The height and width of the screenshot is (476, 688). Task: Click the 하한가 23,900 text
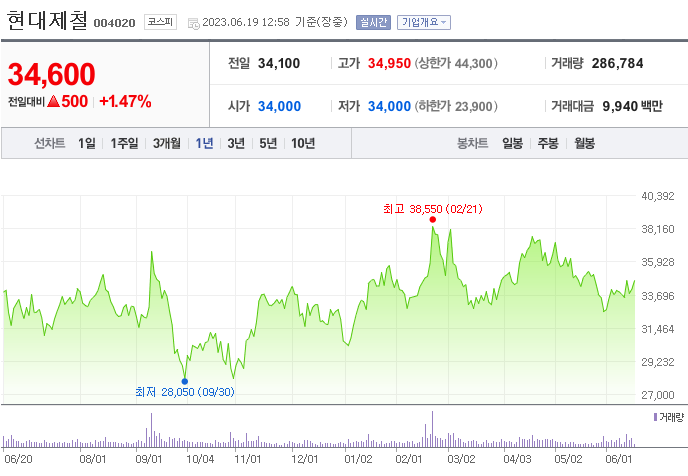[456, 106]
